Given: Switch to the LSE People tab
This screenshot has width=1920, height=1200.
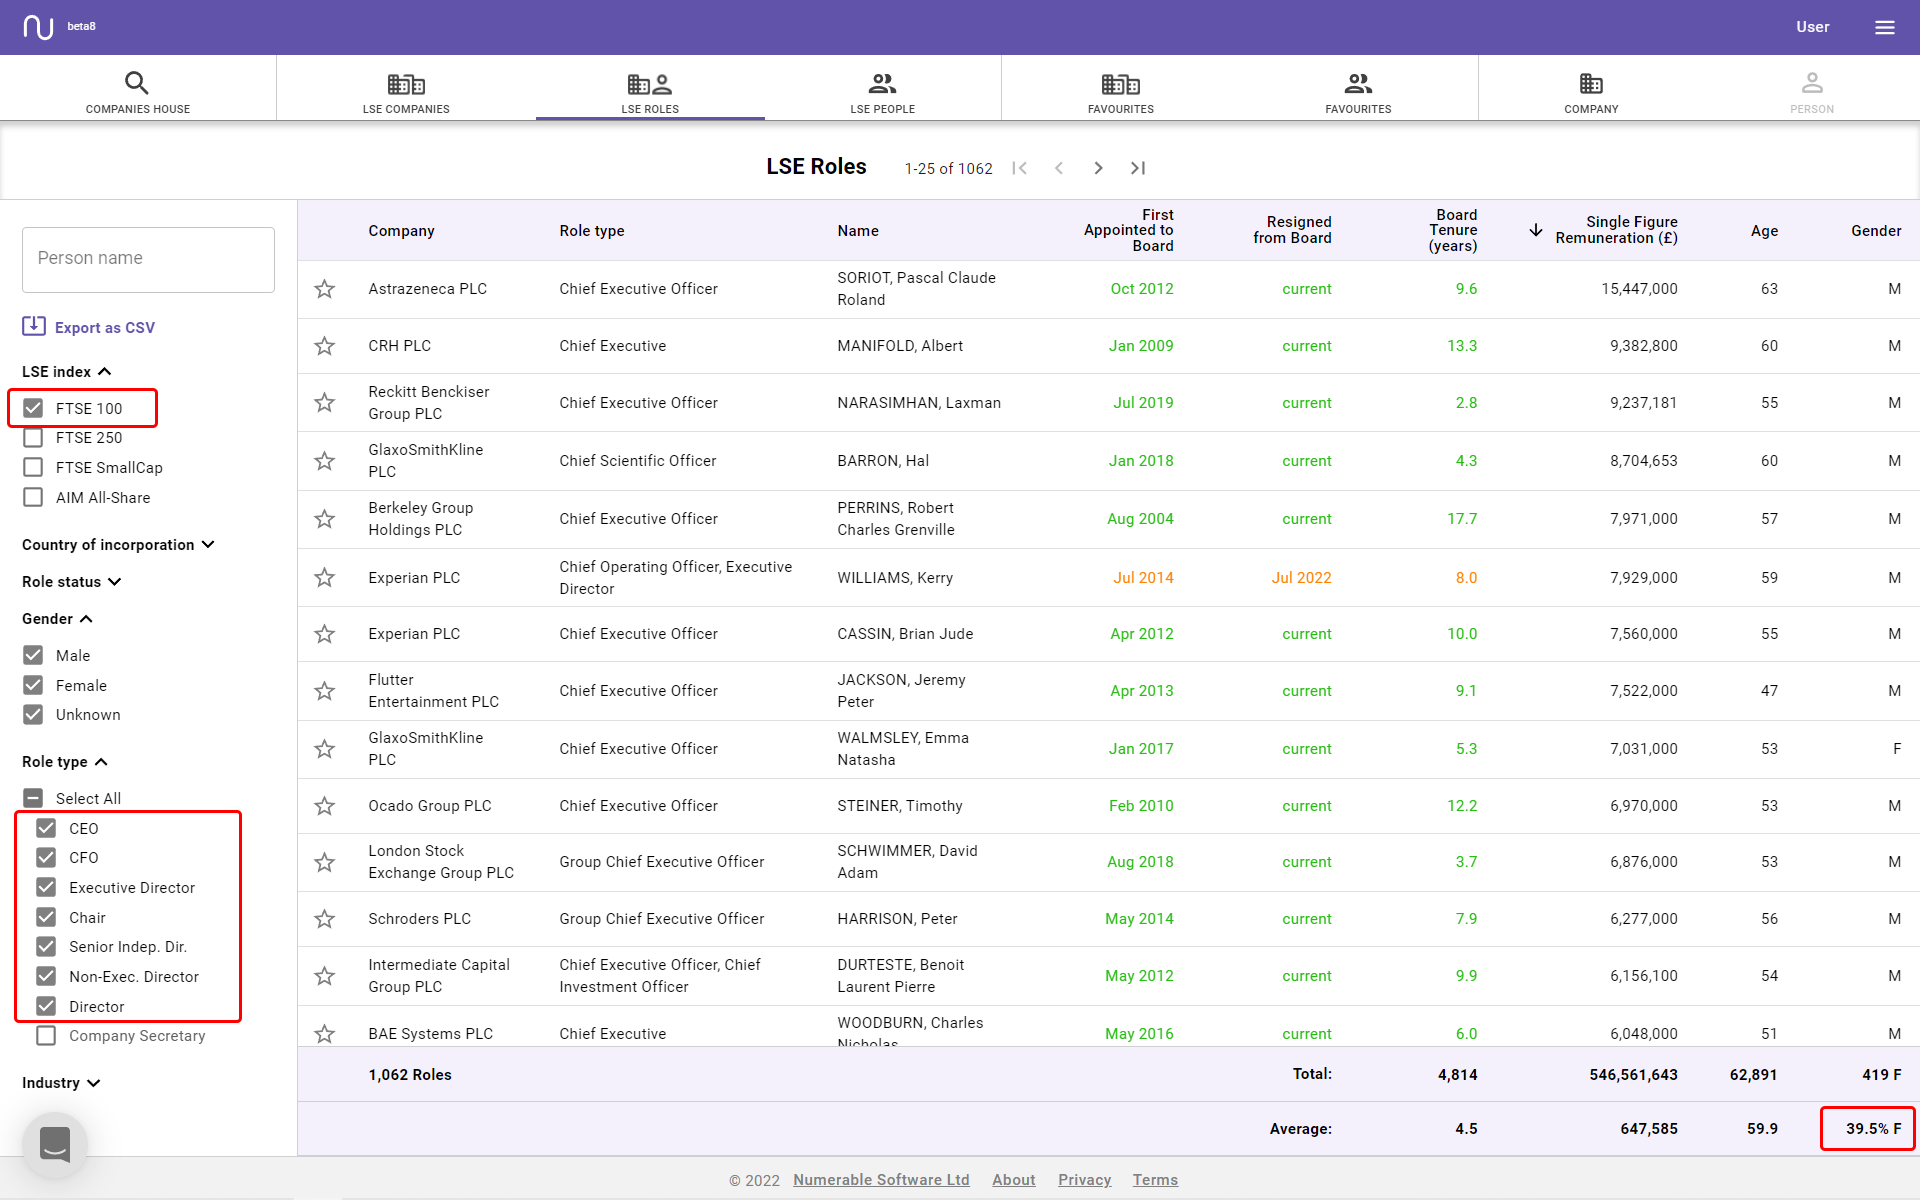Looking at the screenshot, I should [x=883, y=92].
